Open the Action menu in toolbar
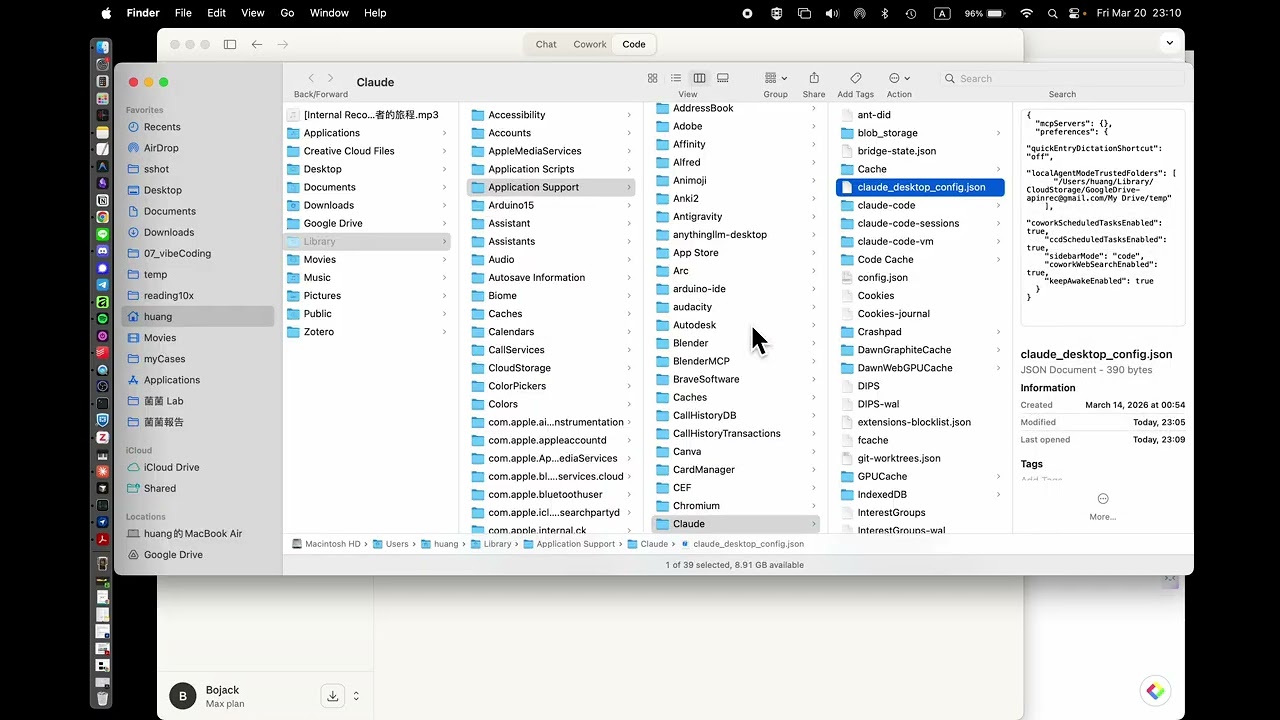 point(899,78)
